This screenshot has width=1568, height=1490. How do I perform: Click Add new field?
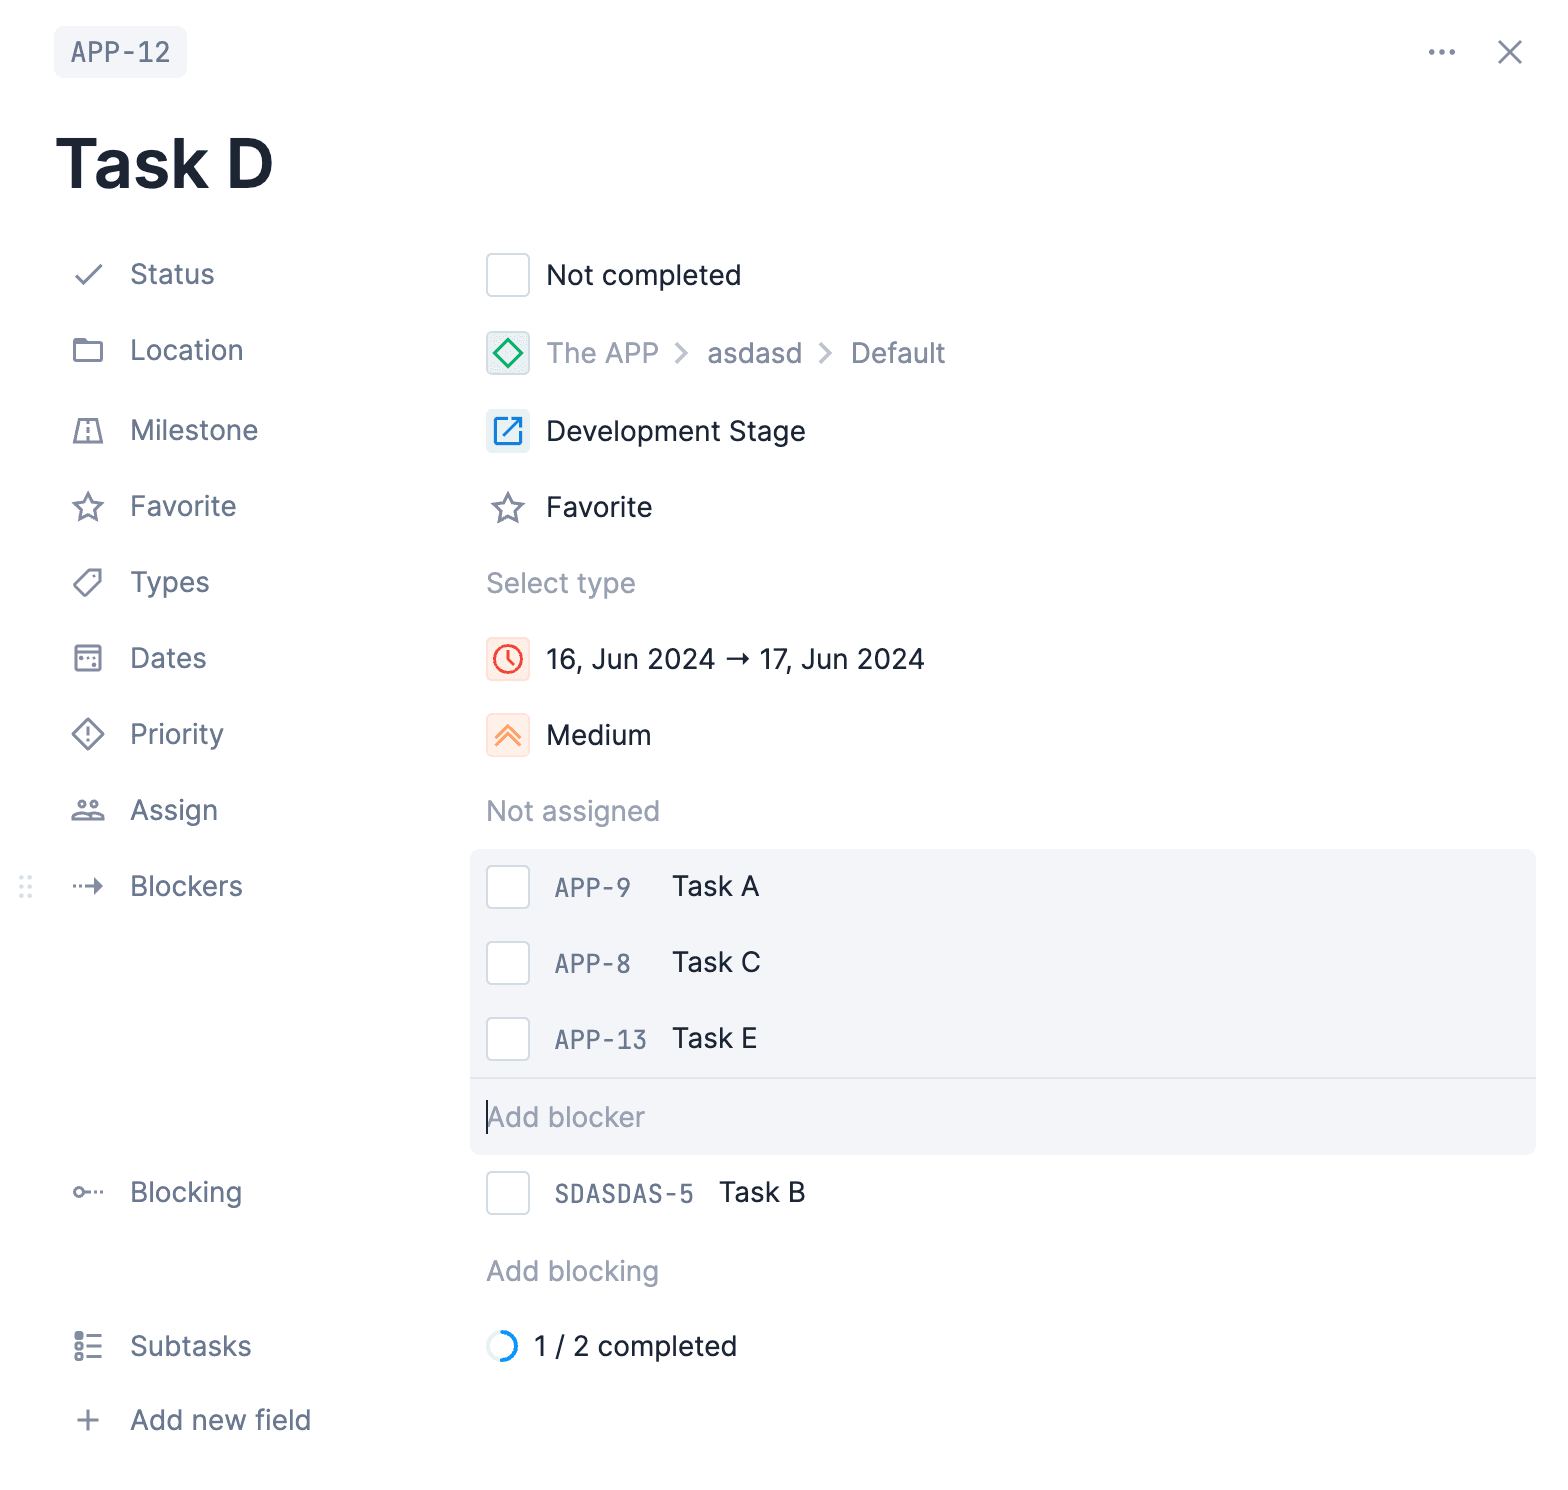click(x=221, y=1421)
